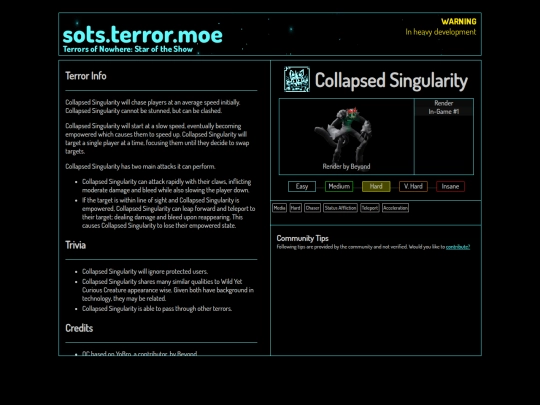This screenshot has height=405, width=540.
Task: Select the Hard difficulty marker in yellow
Action: point(376,186)
